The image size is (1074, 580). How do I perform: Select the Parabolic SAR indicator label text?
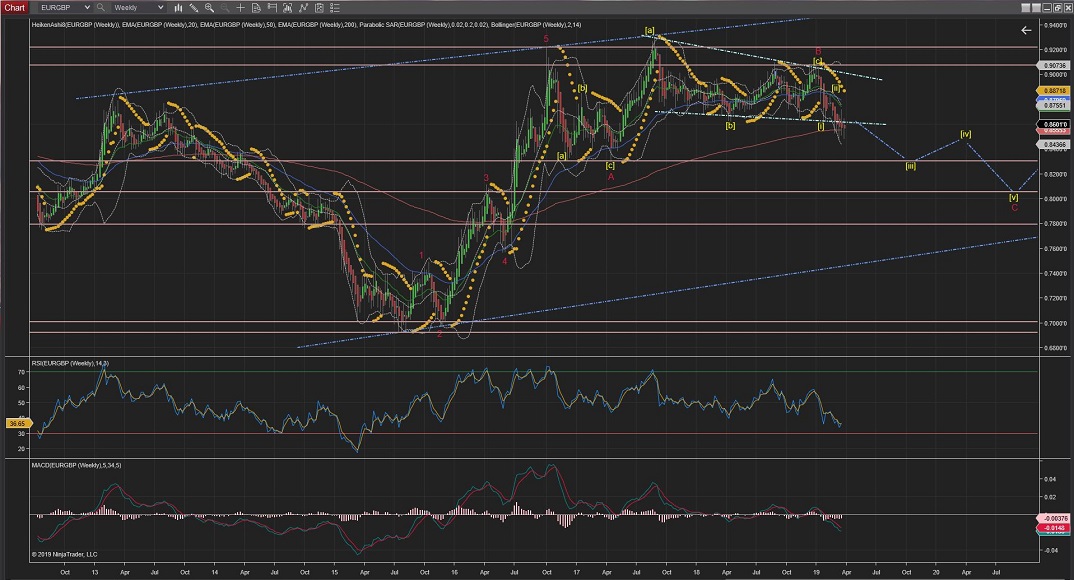click(x=425, y=25)
